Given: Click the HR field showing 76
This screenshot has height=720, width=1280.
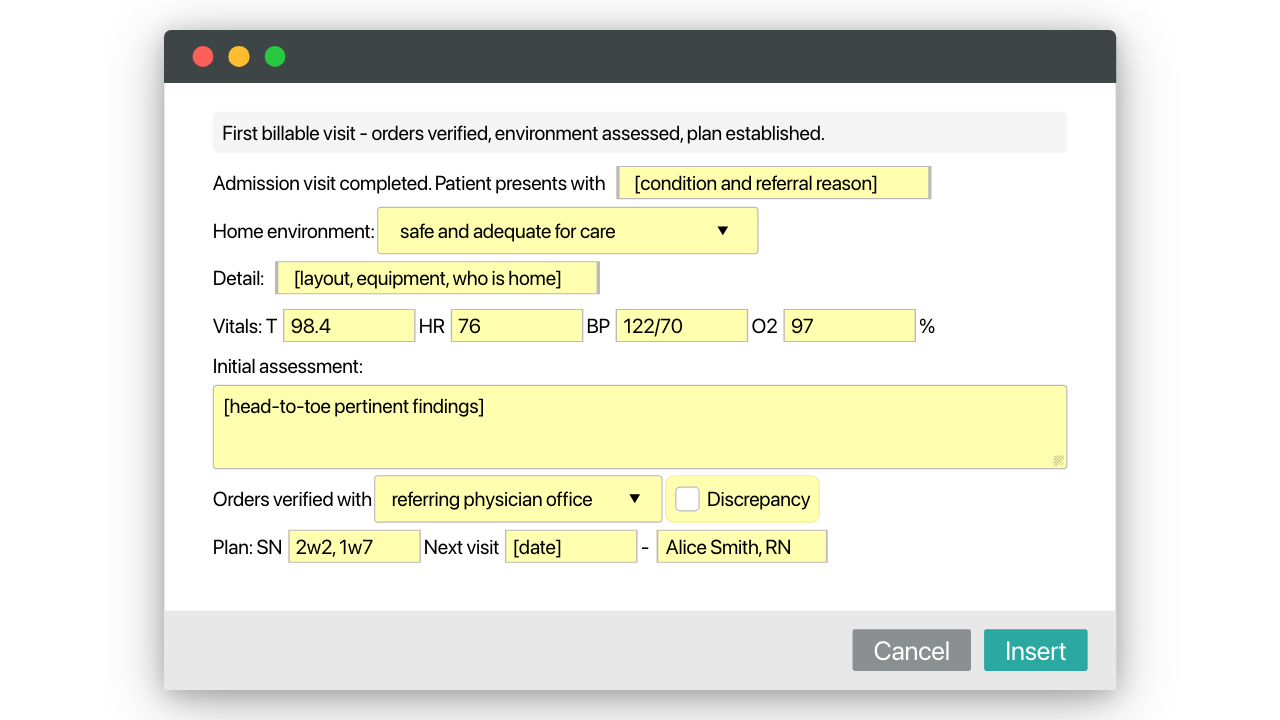Looking at the screenshot, I should (x=517, y=326).
